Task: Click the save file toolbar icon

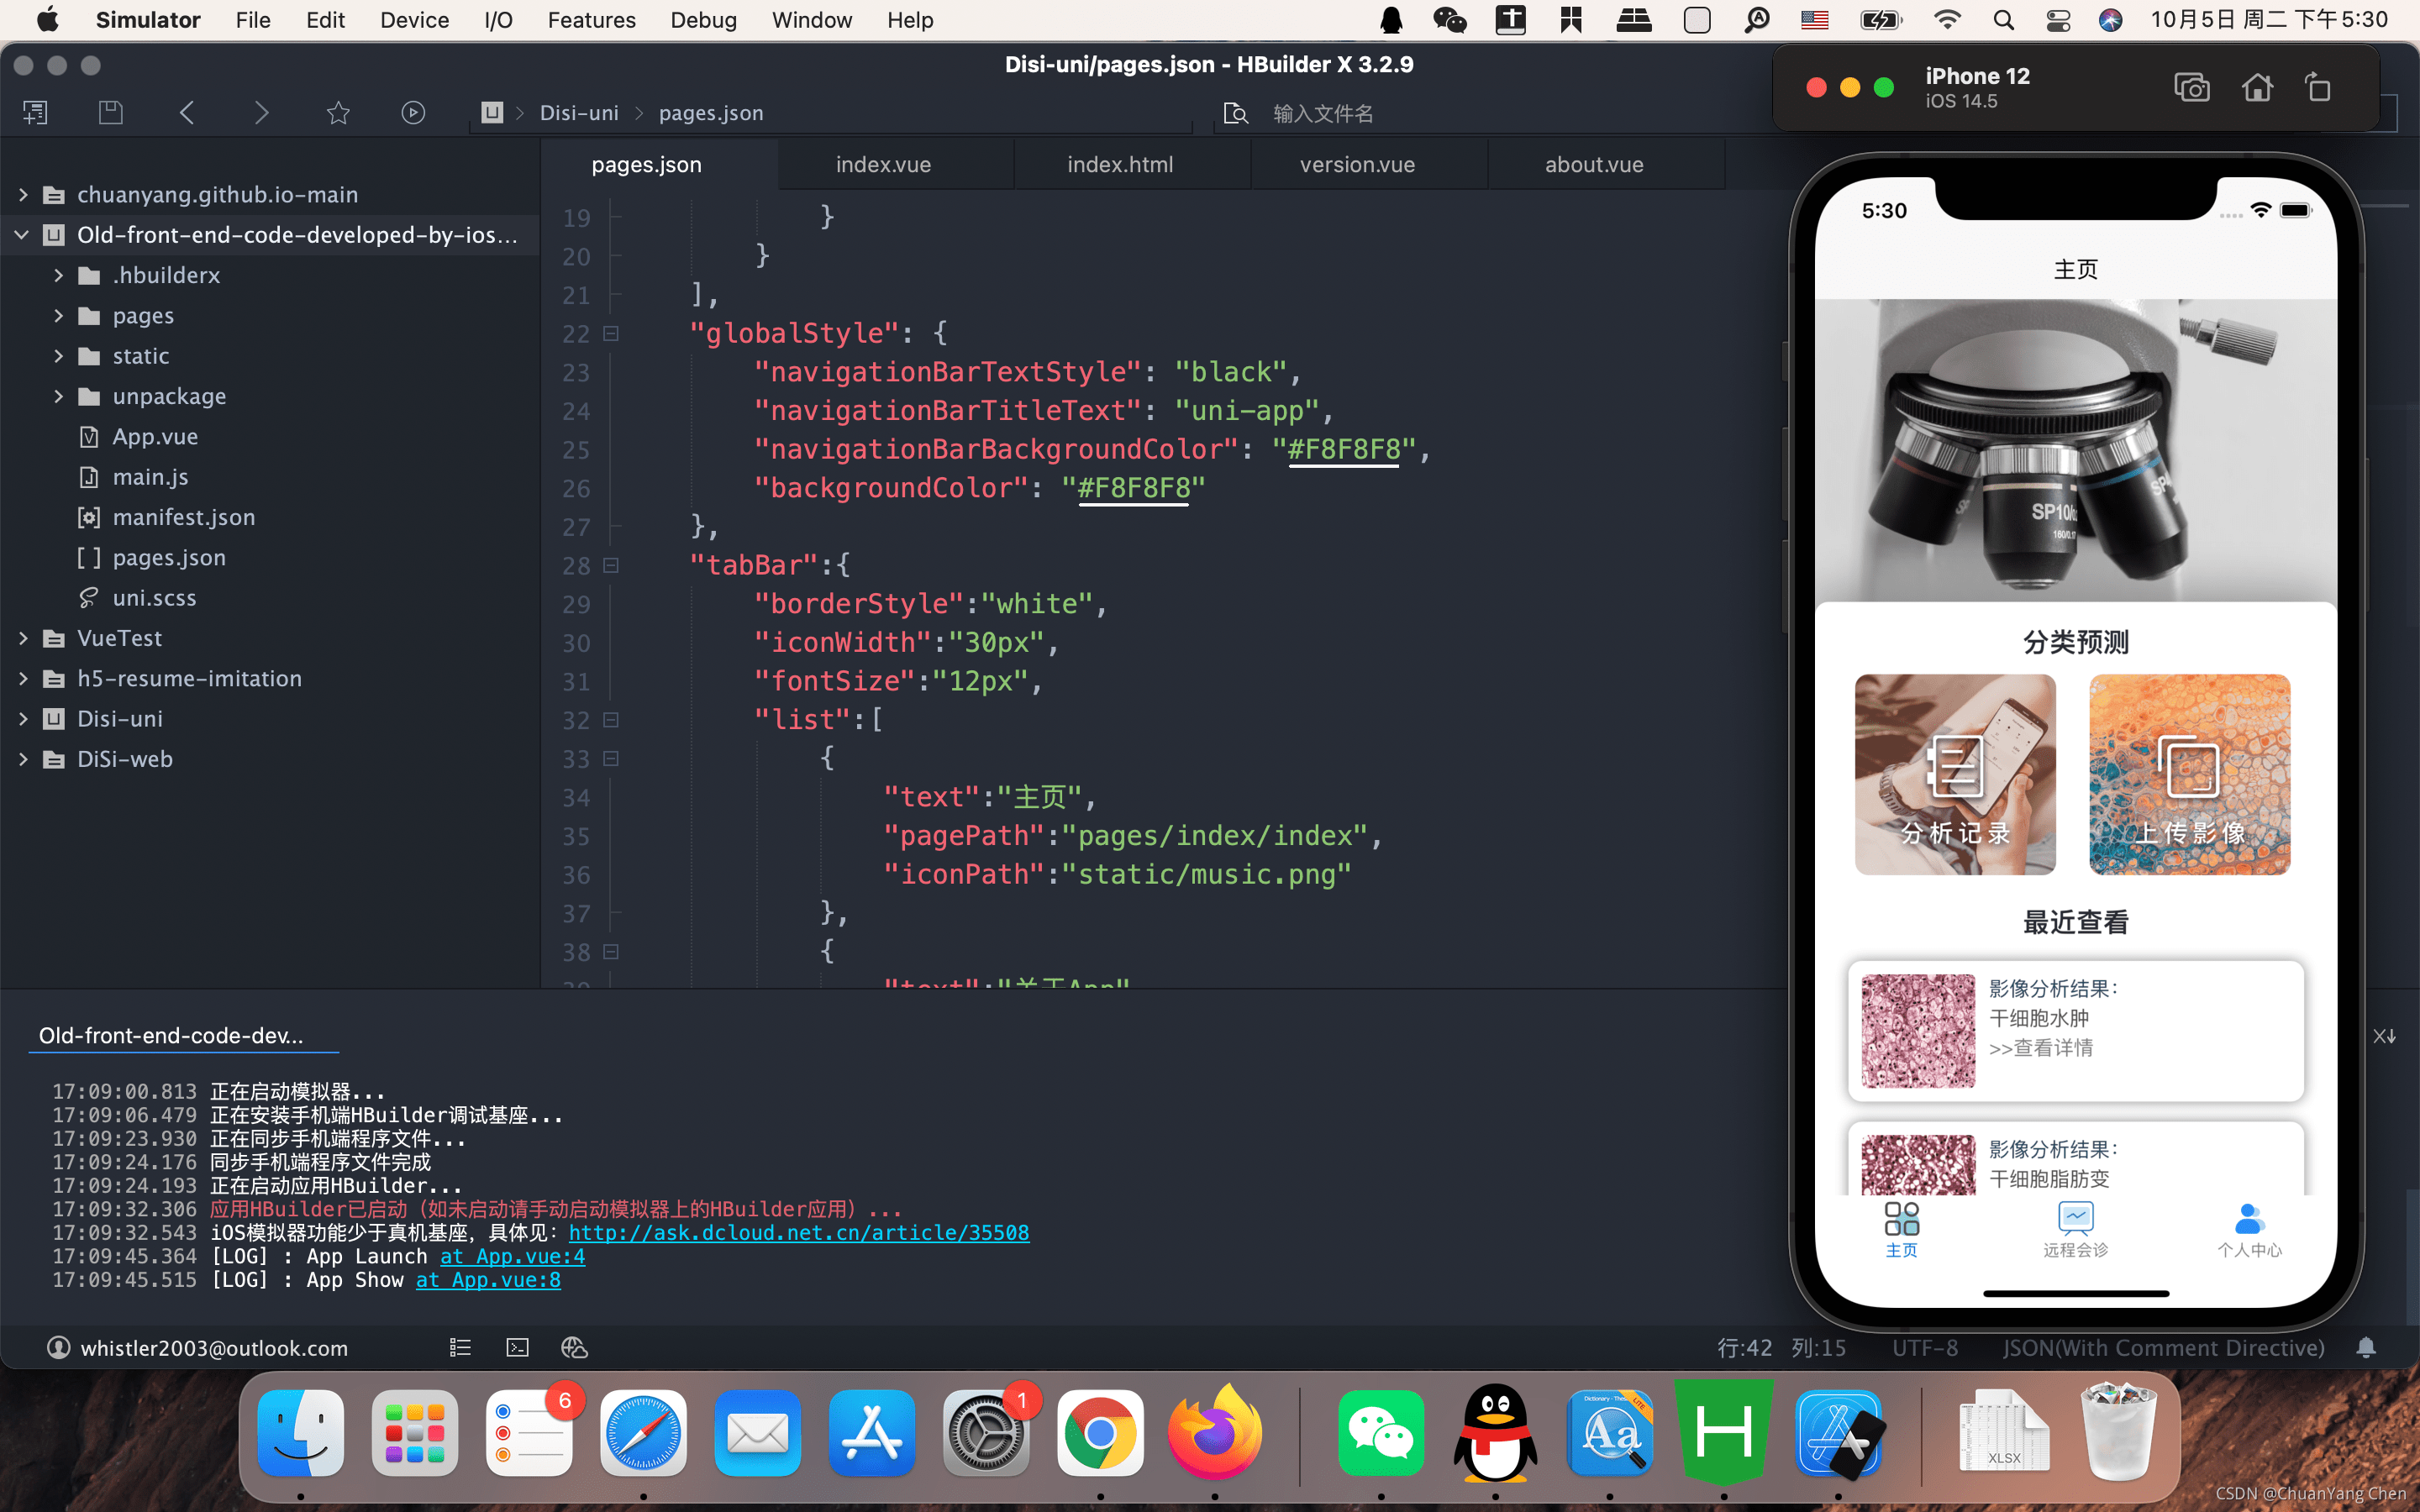Action: [x=111, y=113]
